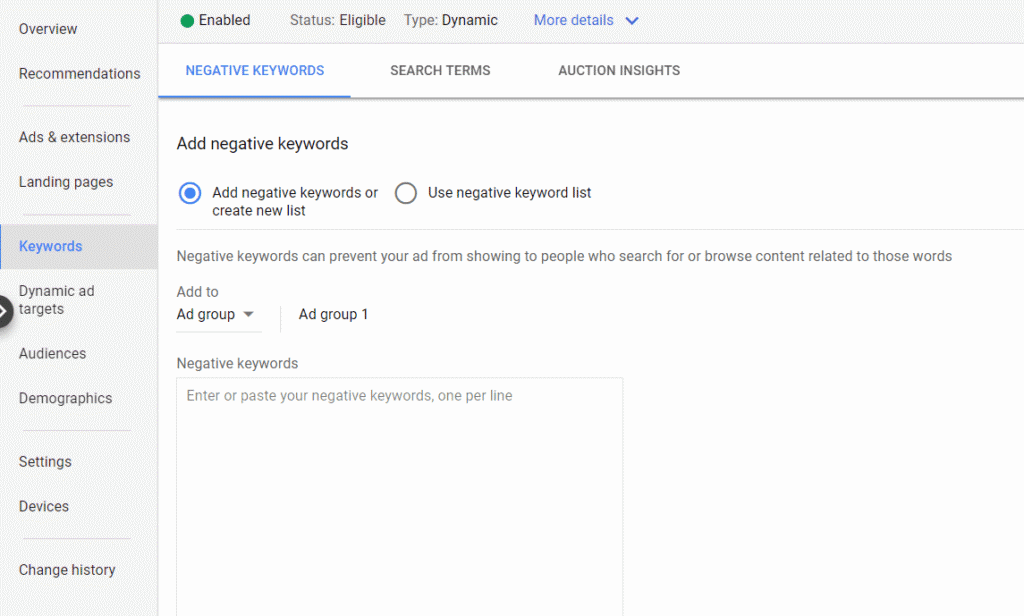The height and width of the screenshot is (616, 1024).
Task: Select the NEGATIVE KEYWORDS tab
Action: point(253,70)
